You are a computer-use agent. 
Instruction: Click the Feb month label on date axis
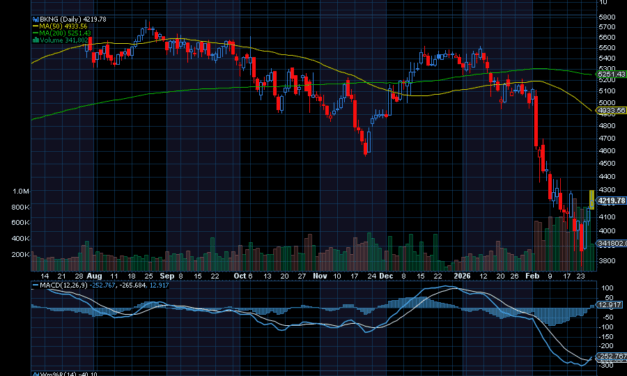532,276
